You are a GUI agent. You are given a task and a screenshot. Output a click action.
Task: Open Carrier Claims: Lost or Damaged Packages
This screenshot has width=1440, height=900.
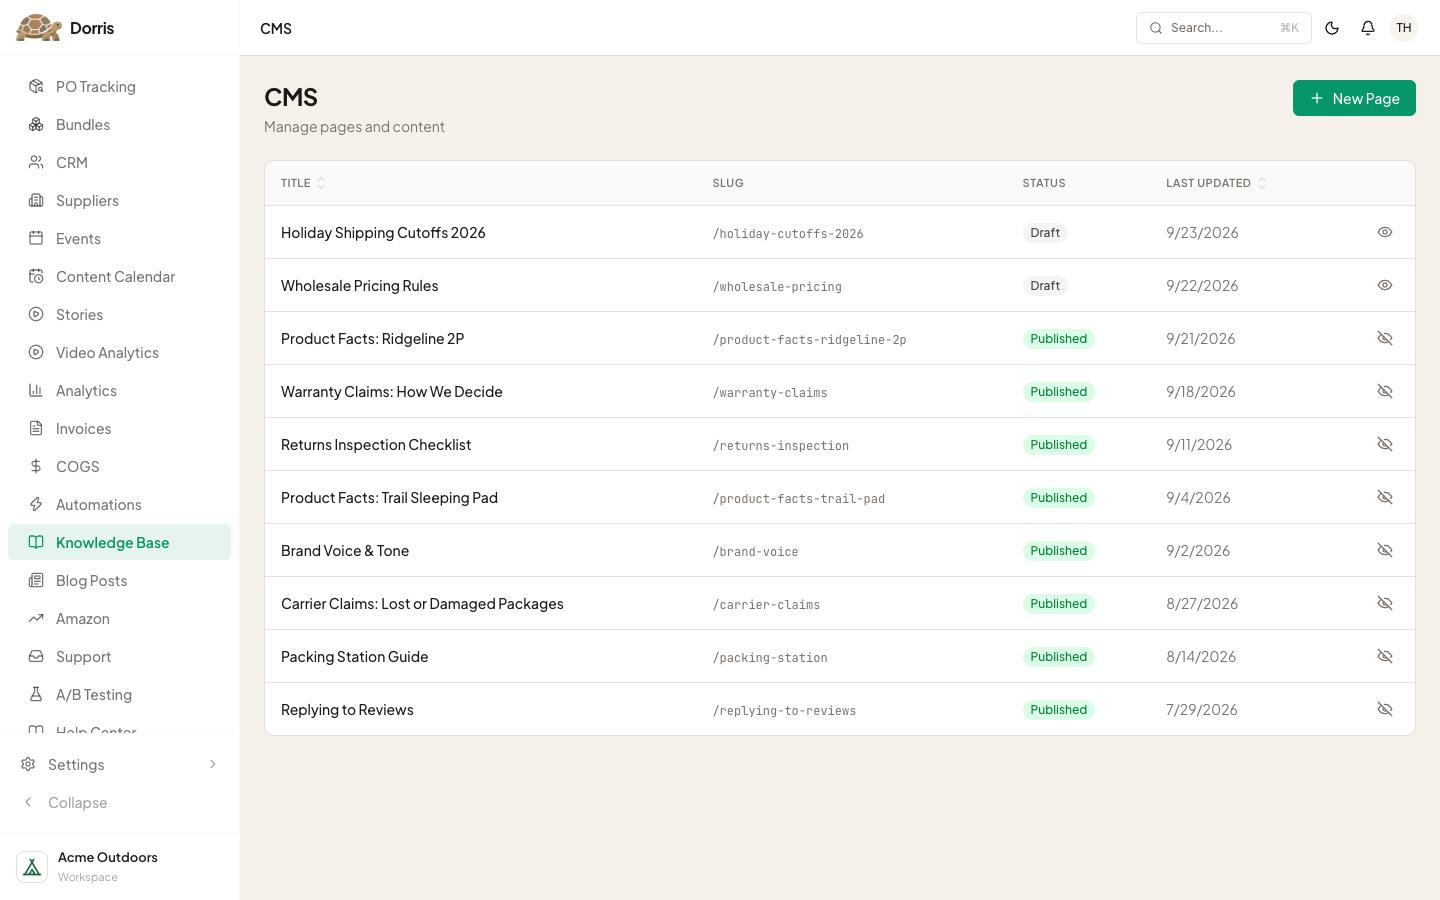pyautogui.click(x=422, y=604)
